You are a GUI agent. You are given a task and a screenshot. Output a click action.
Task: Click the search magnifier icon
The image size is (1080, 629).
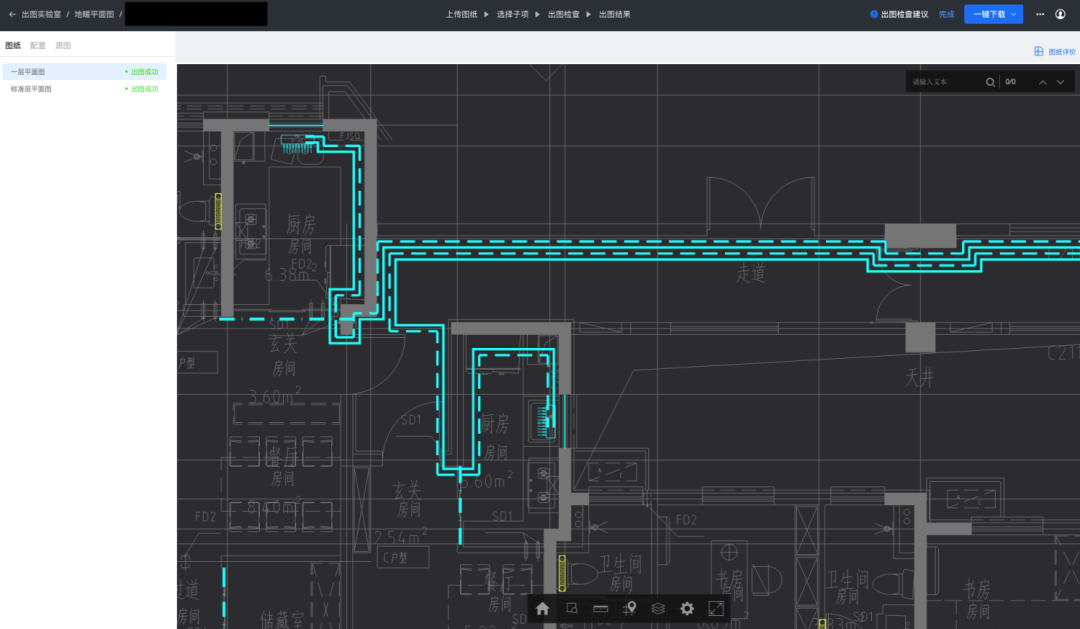tap(990, 82)
